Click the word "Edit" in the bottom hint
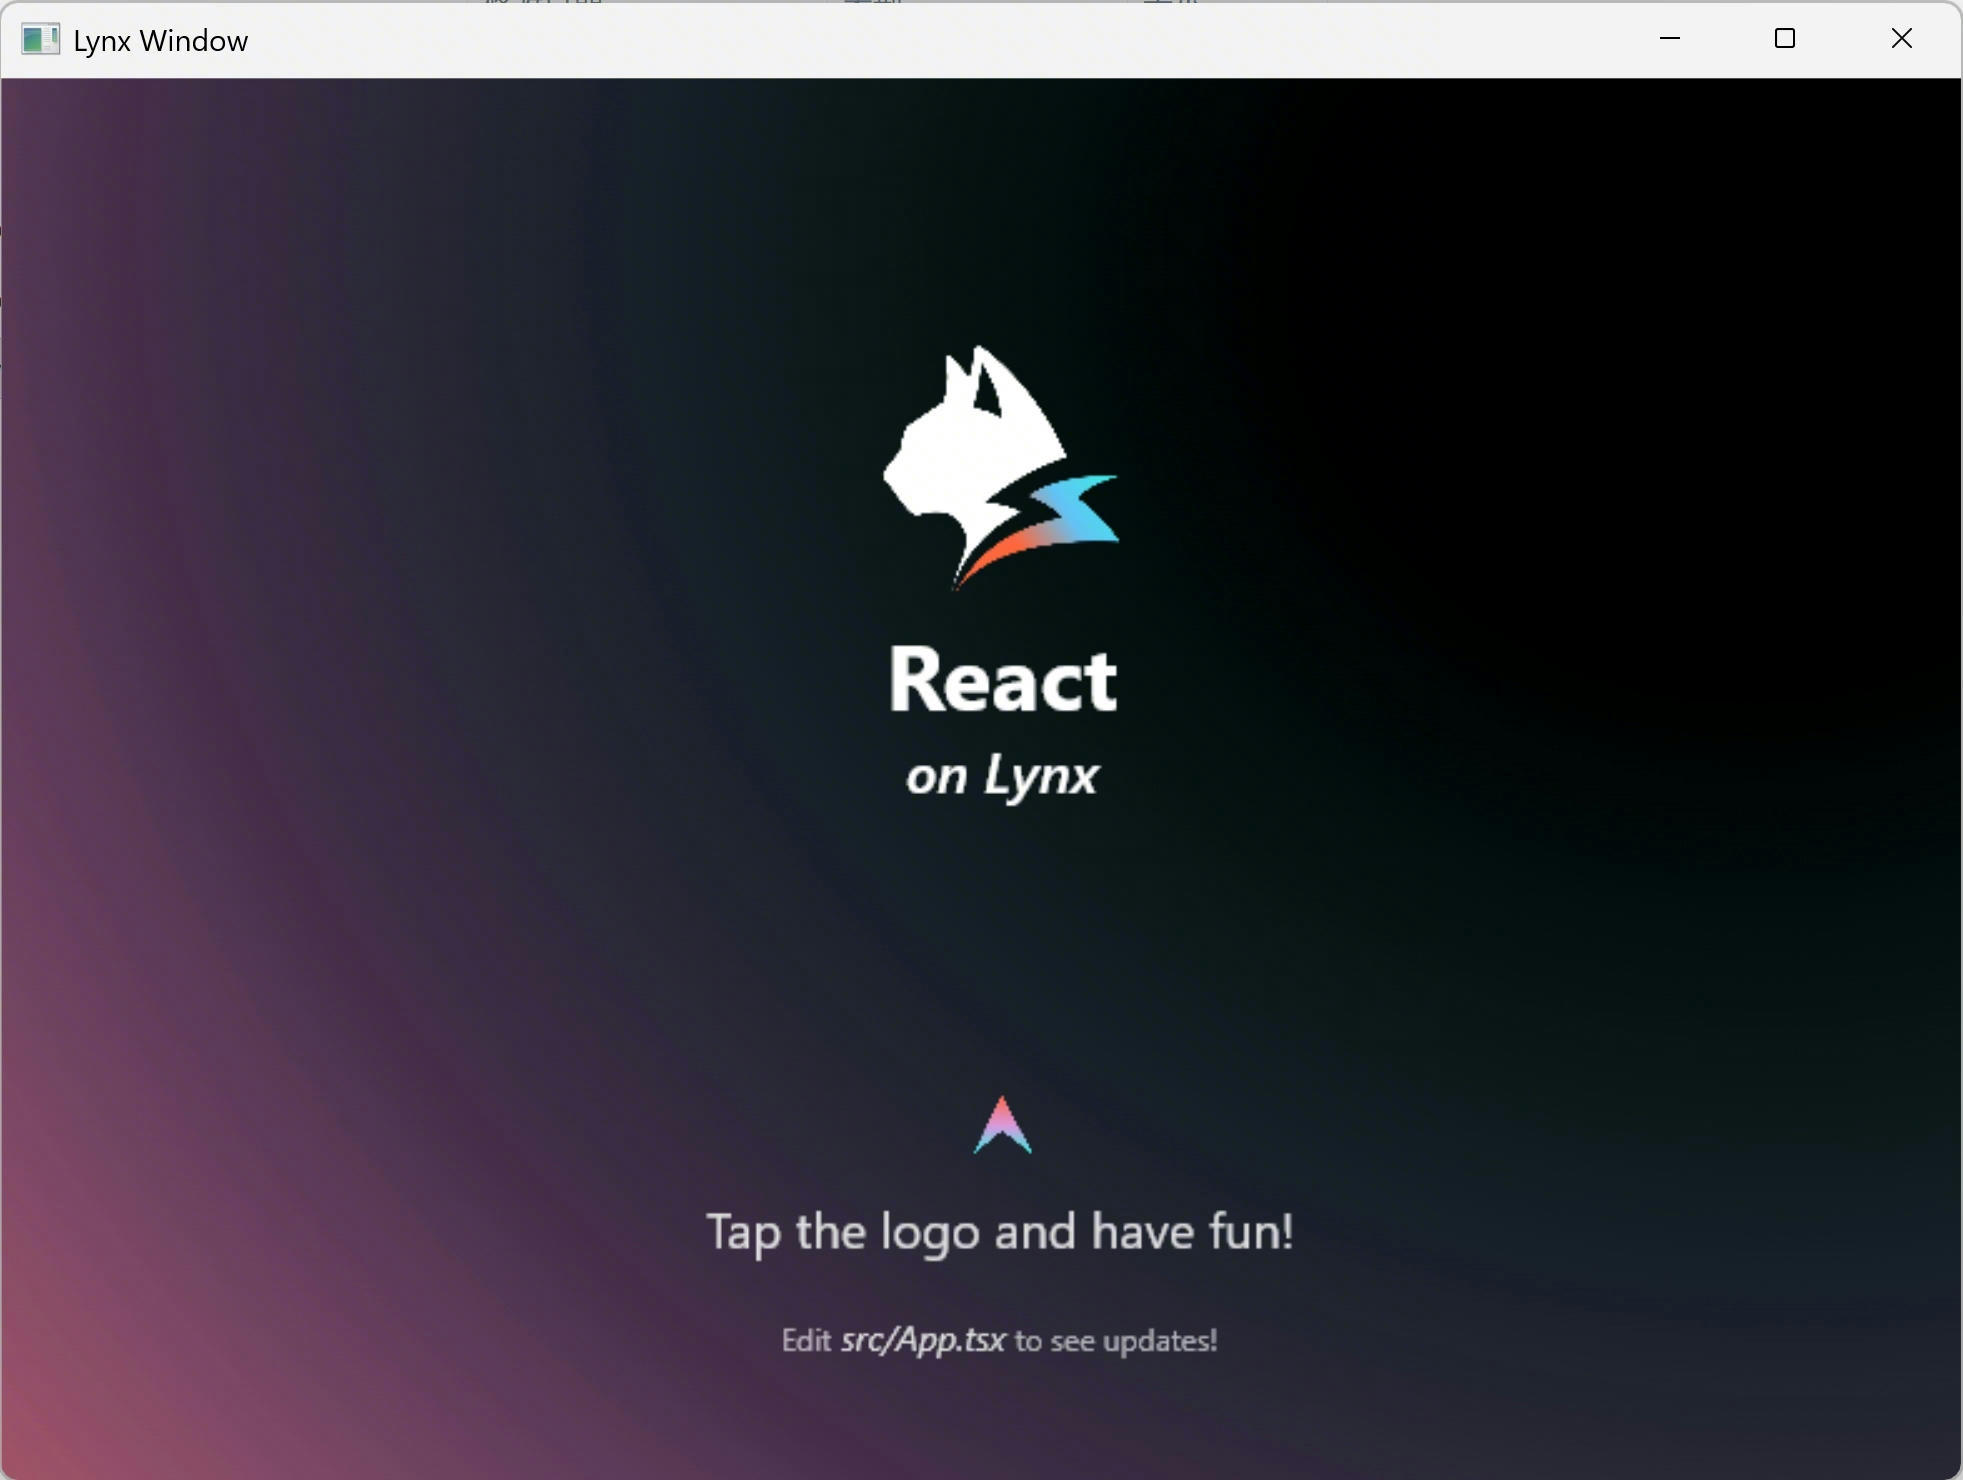 click(806, 1340)
